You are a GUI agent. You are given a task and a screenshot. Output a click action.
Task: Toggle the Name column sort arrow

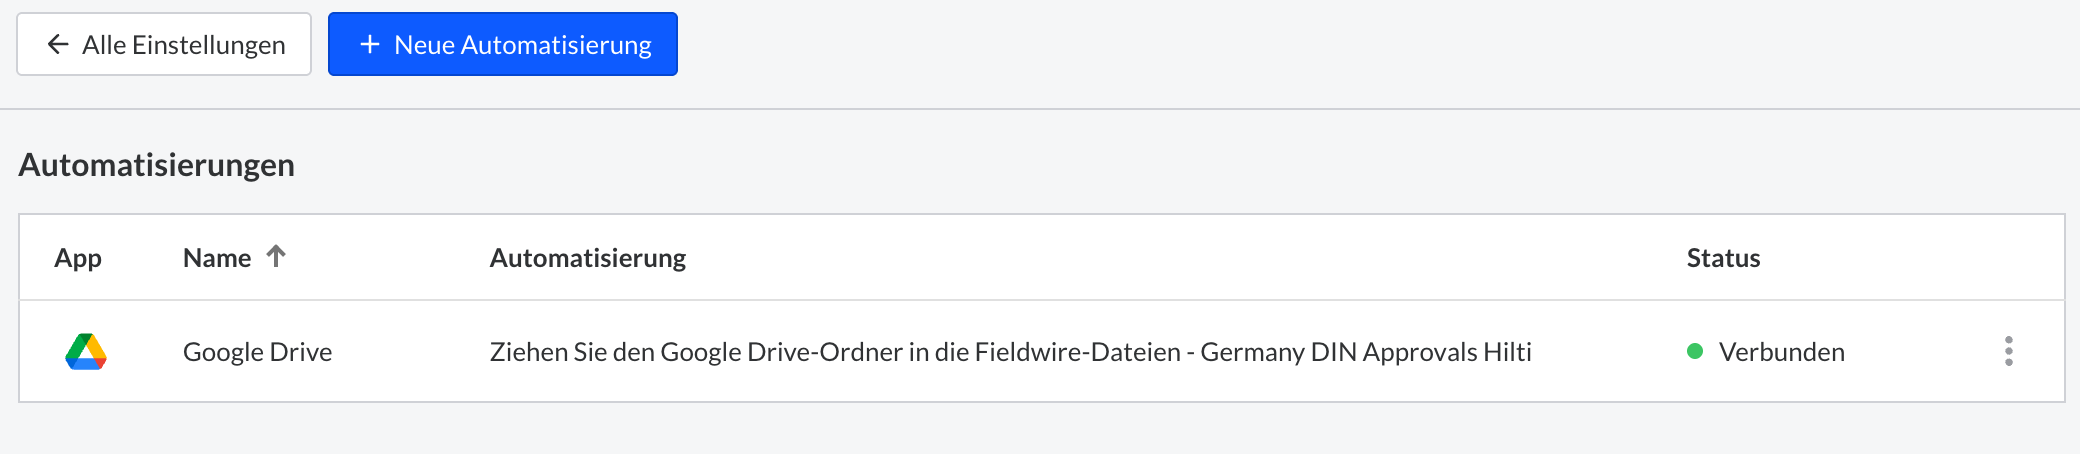[x=276, y=256]
